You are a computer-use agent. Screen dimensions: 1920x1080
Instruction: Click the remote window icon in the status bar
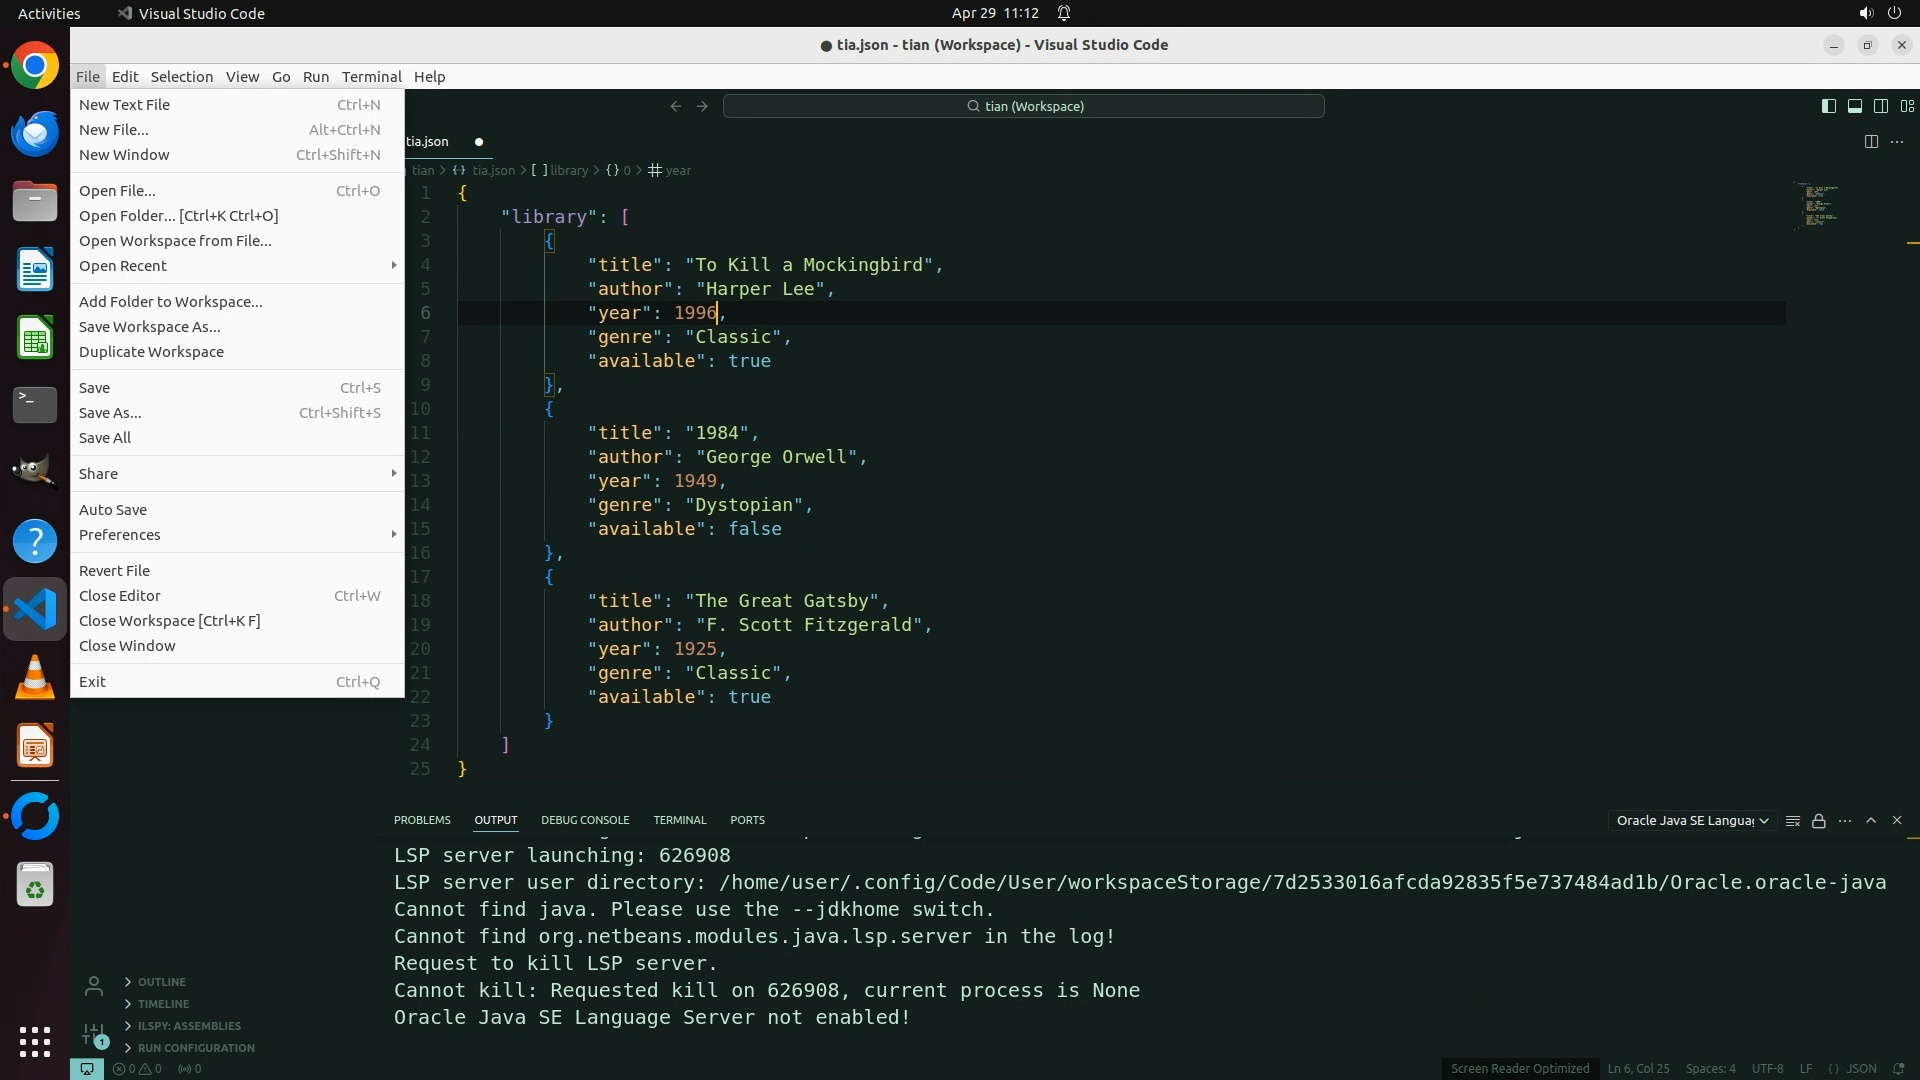[87, 1069]
